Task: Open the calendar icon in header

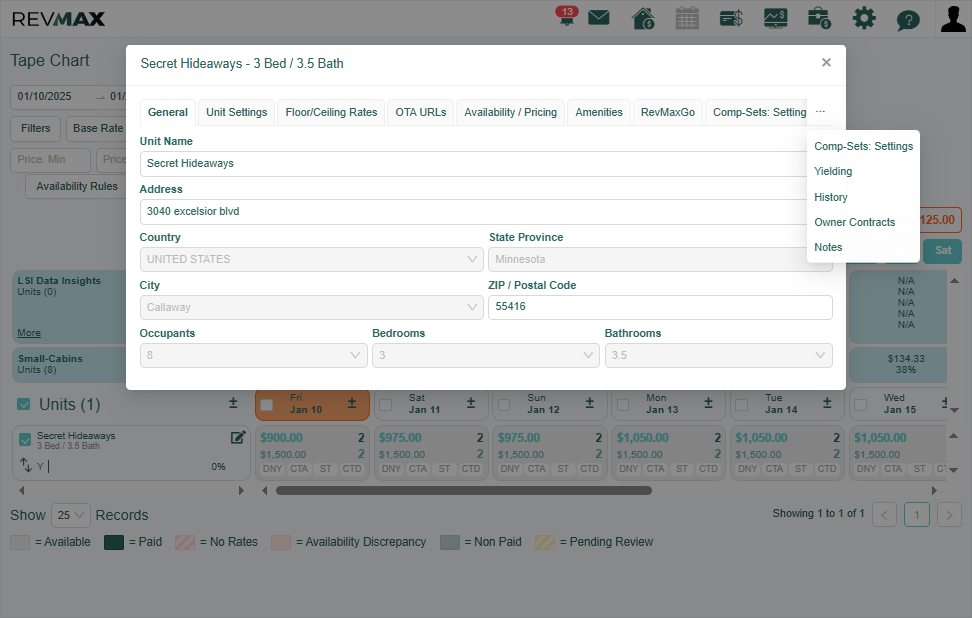Action: (x=687, y=18)
